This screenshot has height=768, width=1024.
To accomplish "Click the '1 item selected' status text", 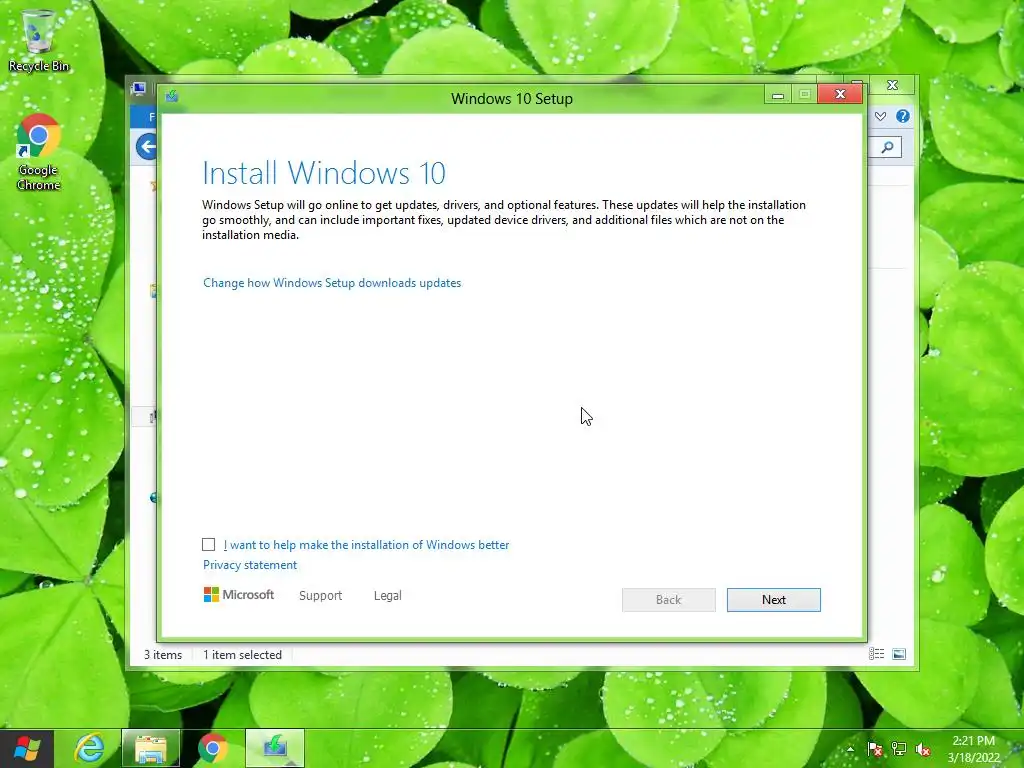I will [242, 654].
